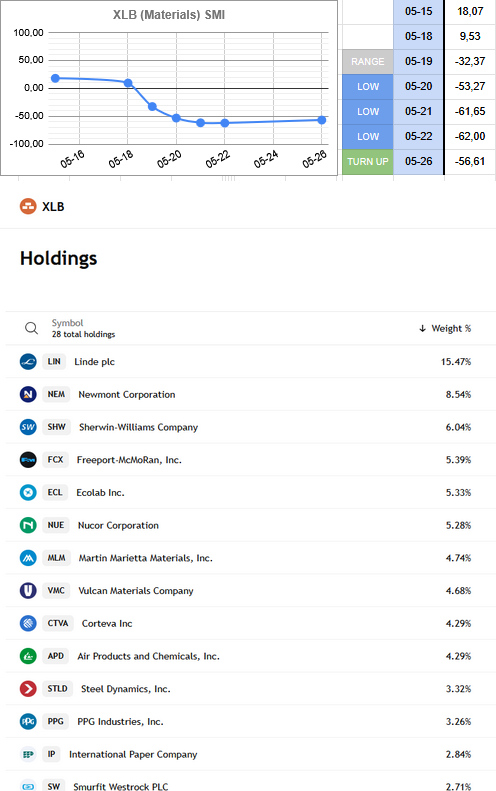Open the MLM ticker badge
Image resolution: width=496 pixels, height=791 pixels.
[57, 558]
